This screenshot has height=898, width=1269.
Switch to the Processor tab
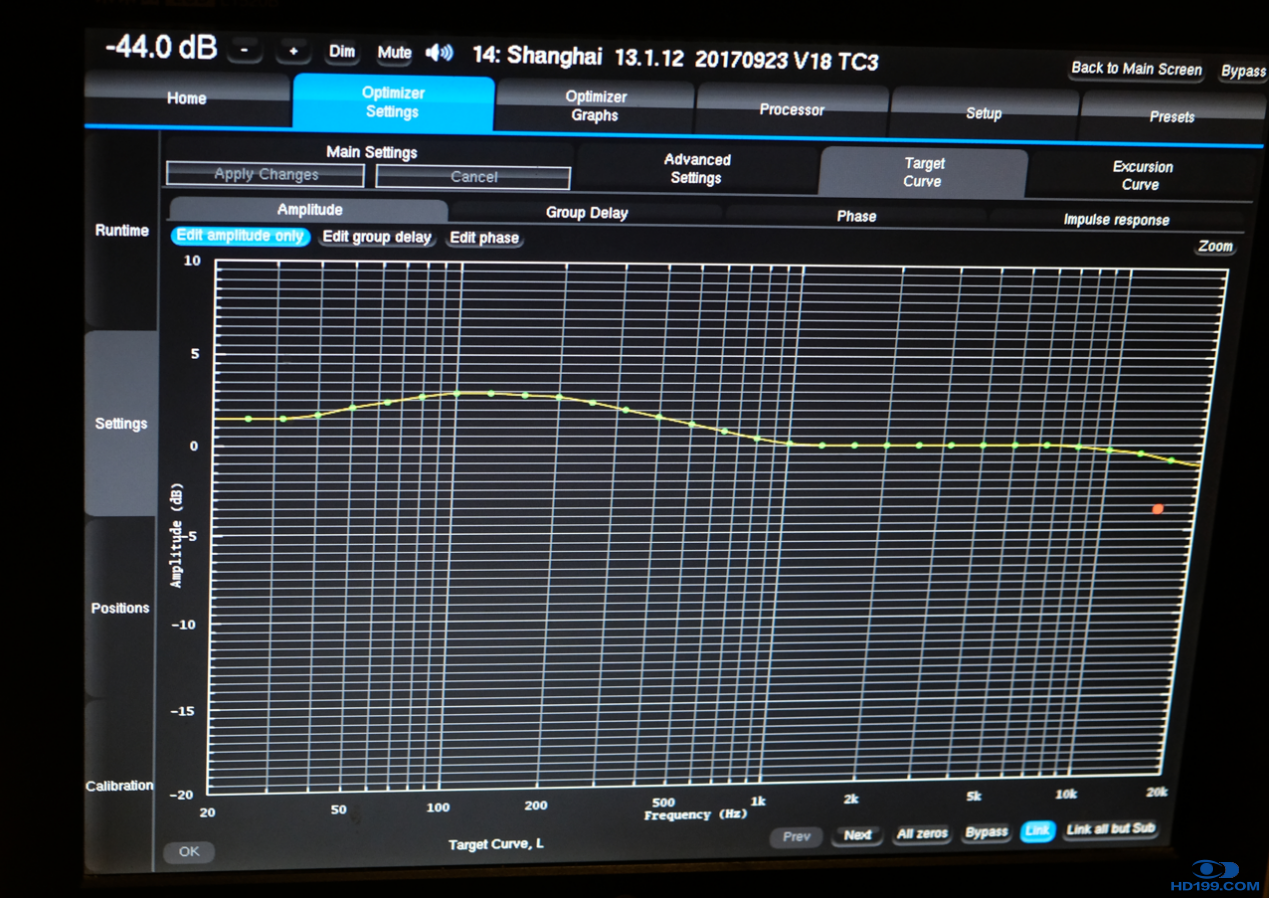(x=791, y=109)
